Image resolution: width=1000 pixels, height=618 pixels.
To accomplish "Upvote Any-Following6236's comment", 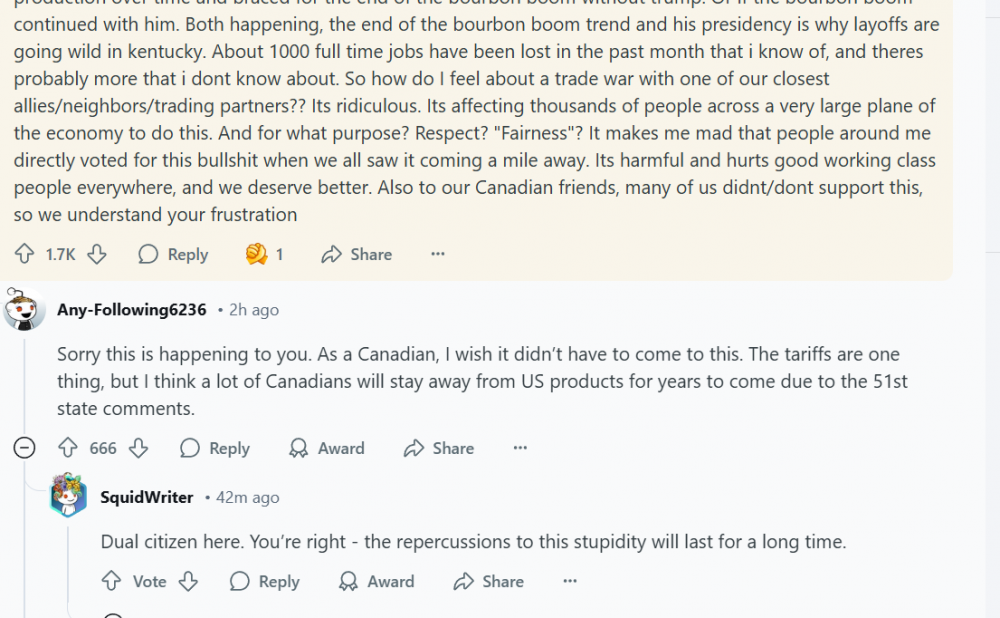I will [x=68, y=449].
